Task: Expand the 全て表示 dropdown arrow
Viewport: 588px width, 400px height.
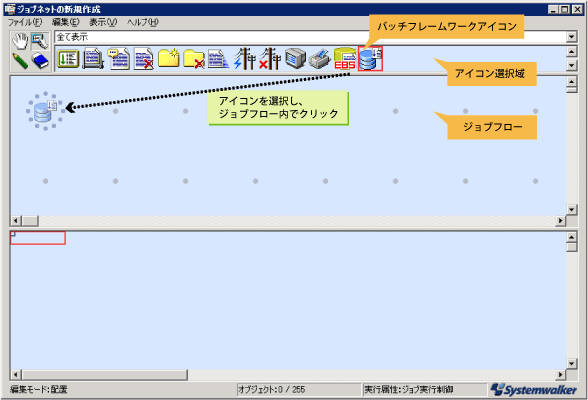Action: pos(572,37)
